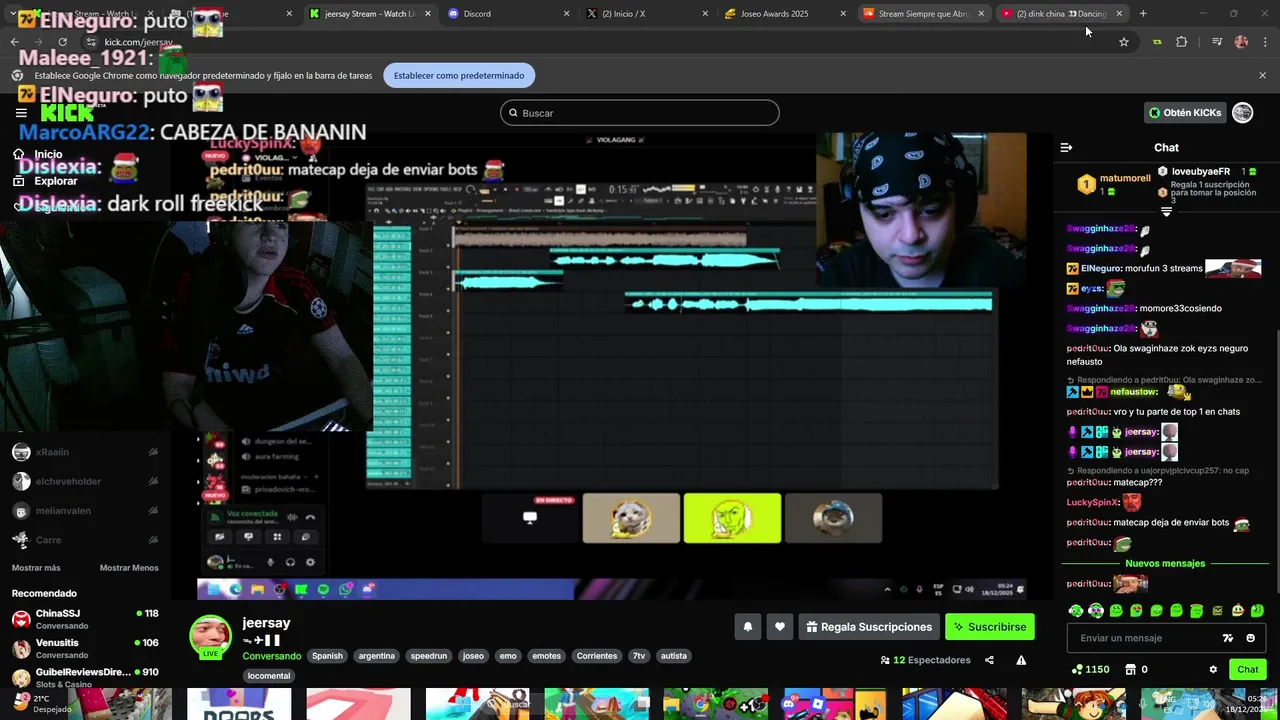Expand the chat leaderboard chevron
The width and height of the screenshot is (1280, 720).
(1166, 212)
